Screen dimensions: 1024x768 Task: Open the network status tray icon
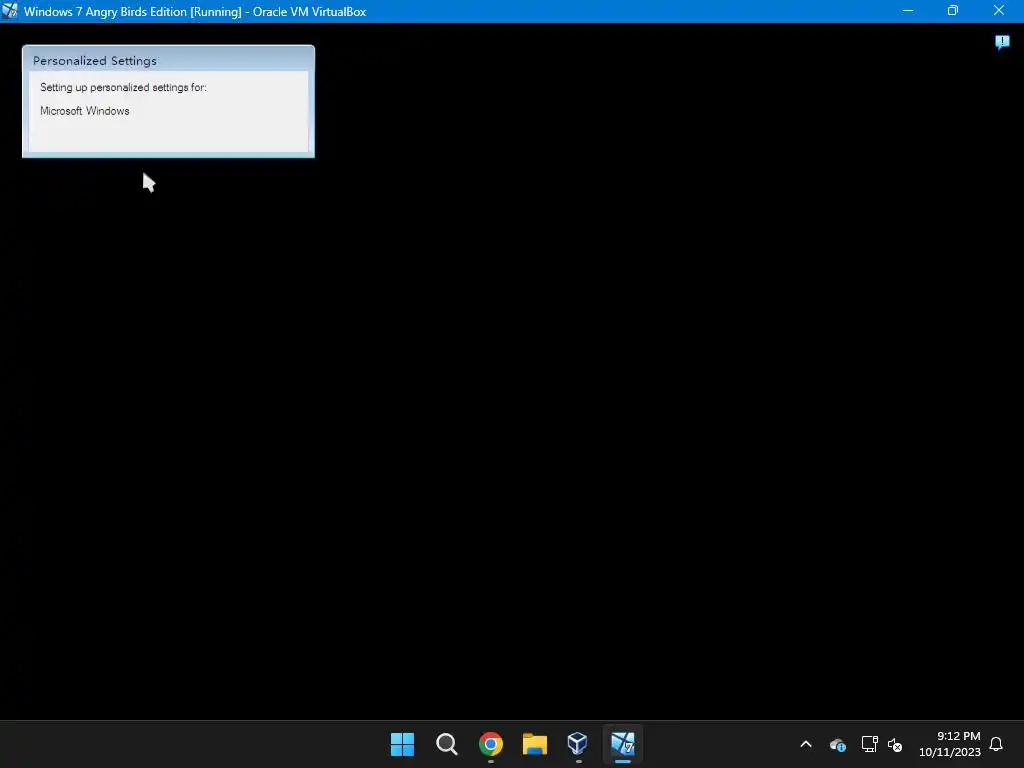tap(869, 744)
